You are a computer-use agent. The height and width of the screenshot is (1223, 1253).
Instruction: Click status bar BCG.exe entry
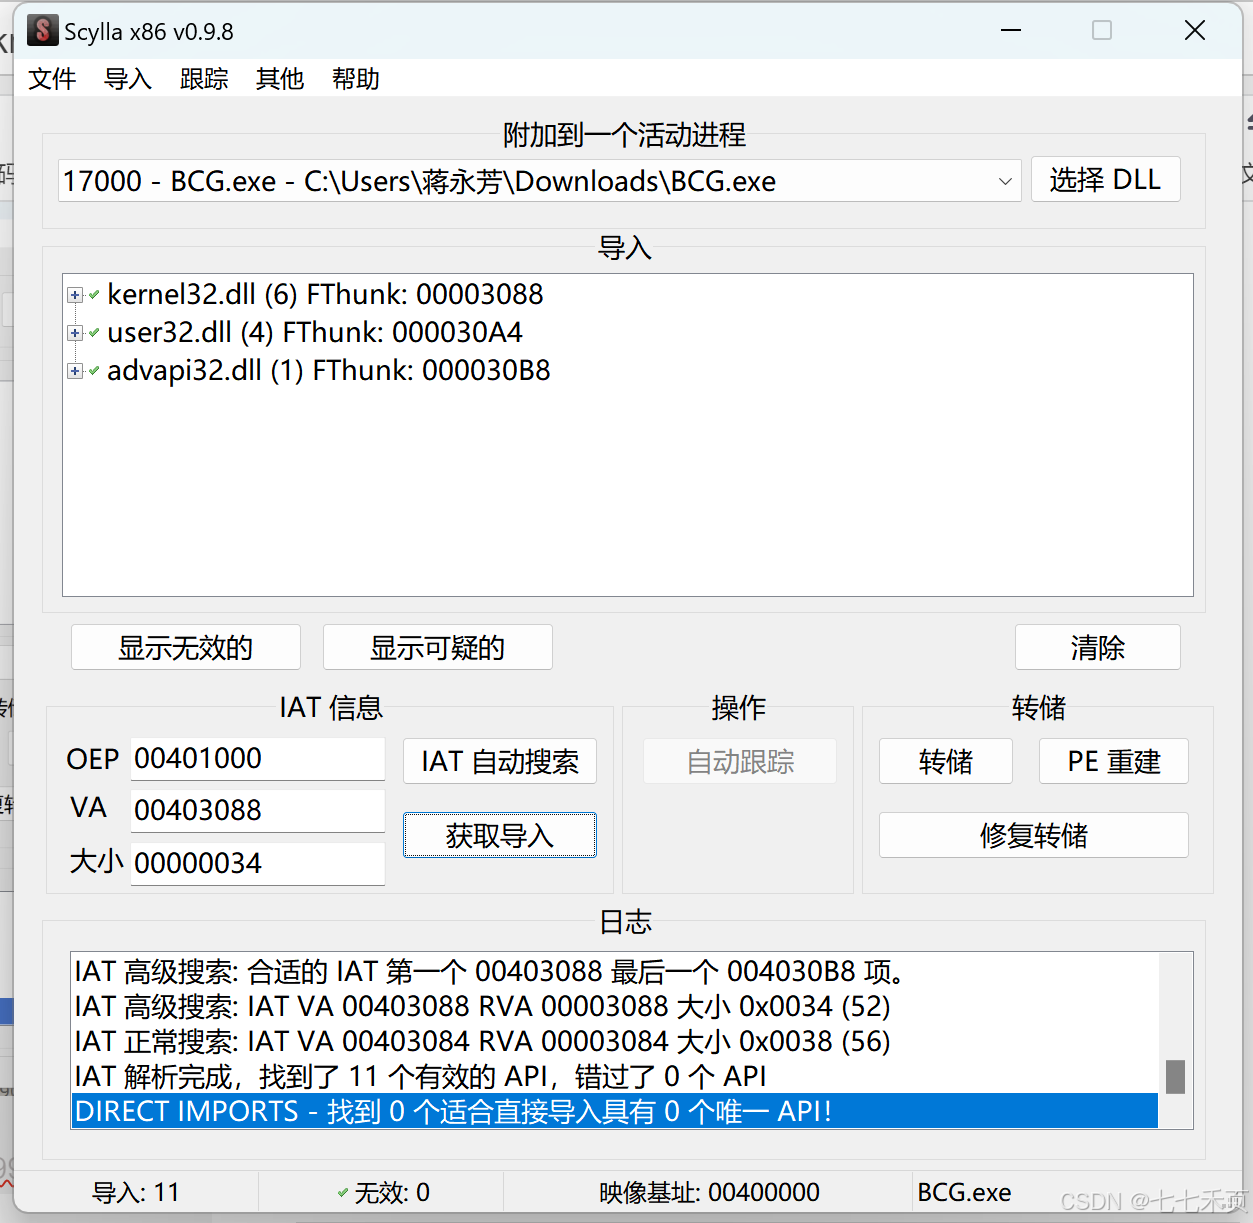tap(964, 1192)
